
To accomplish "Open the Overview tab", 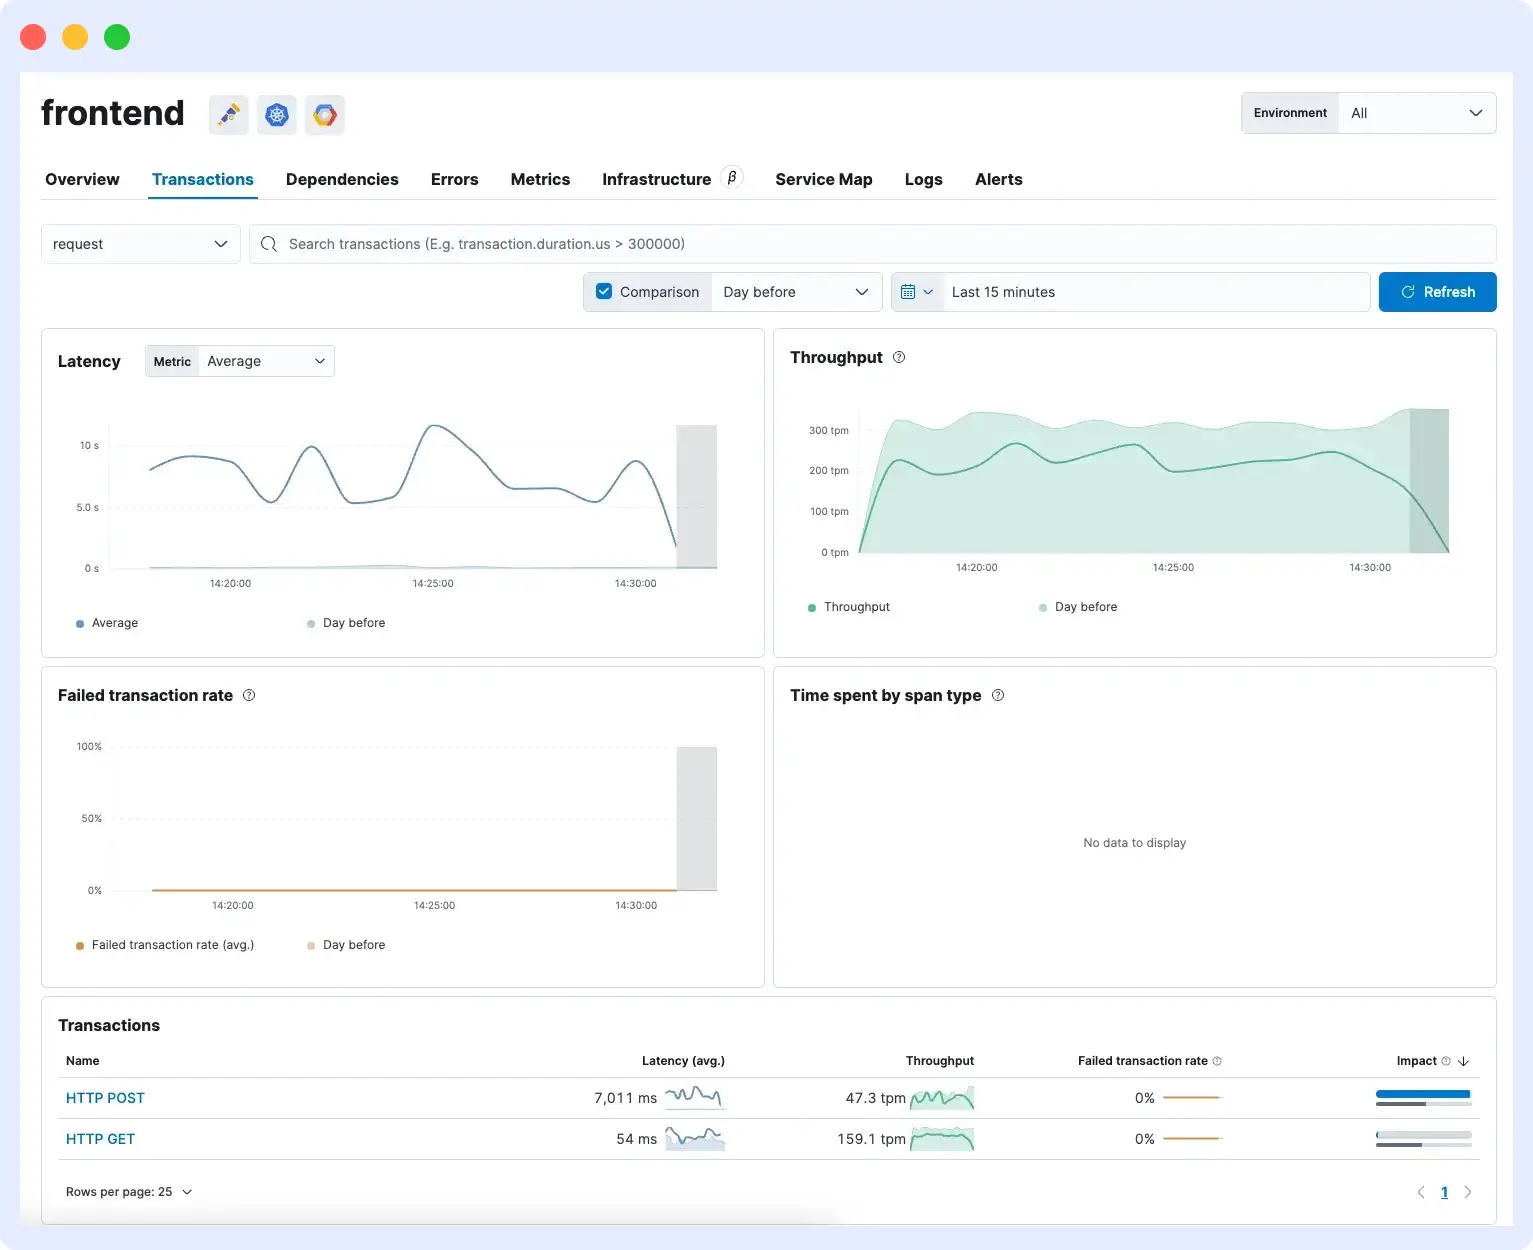I will pyautogui.click(x=82, y=179).
